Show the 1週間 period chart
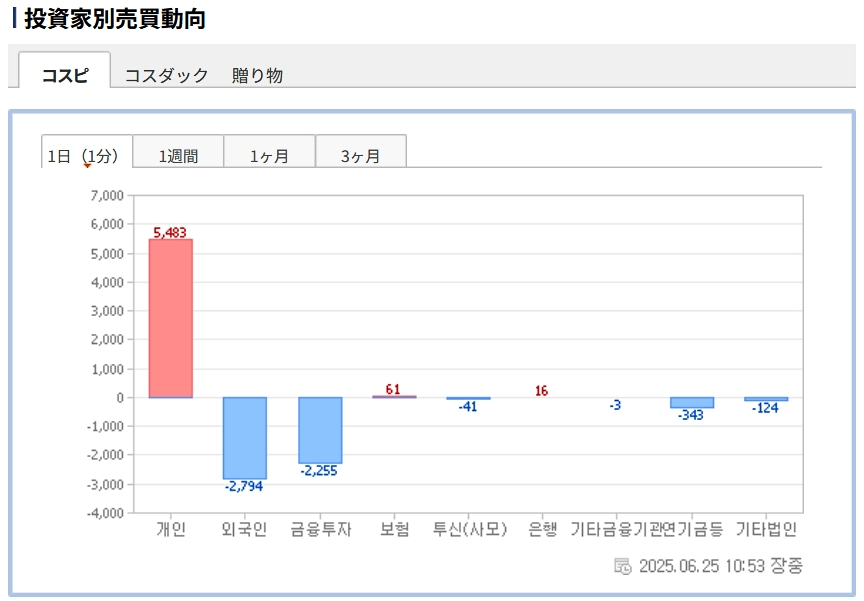 click(x=178, y=155)
